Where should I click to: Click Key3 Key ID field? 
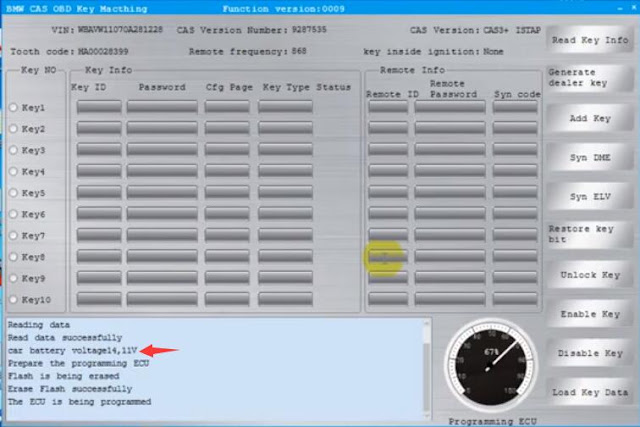[99, 149]
